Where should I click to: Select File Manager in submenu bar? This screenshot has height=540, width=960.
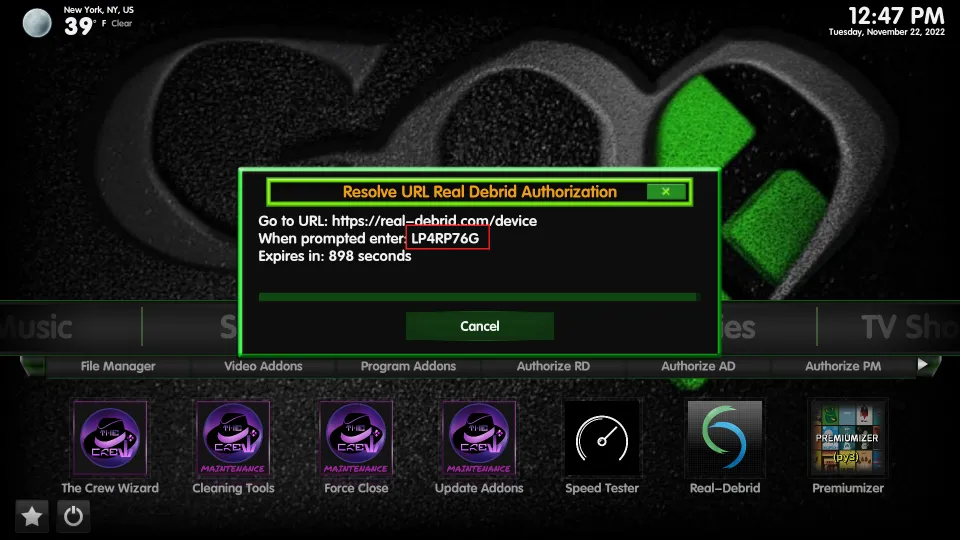[118, 366]
